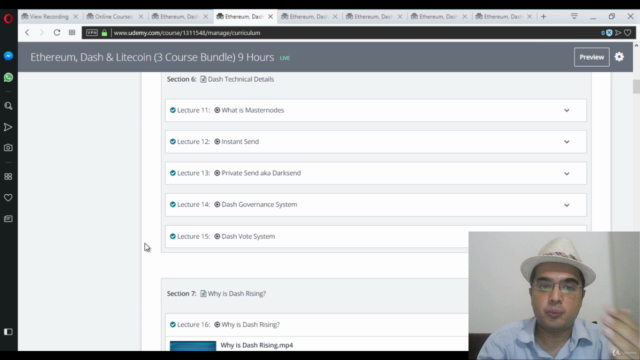
Task: Open the ad blocker shield icon
Action: tap(609, 33)
